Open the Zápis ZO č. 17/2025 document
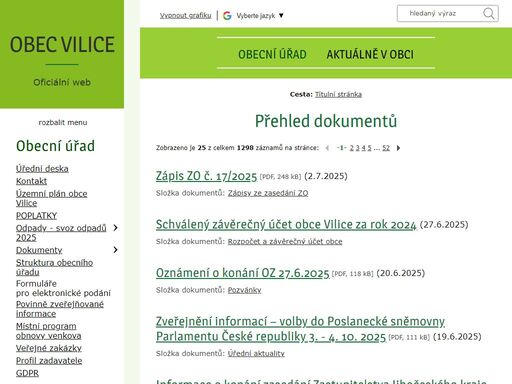512x384 pixels. [206, 176]
